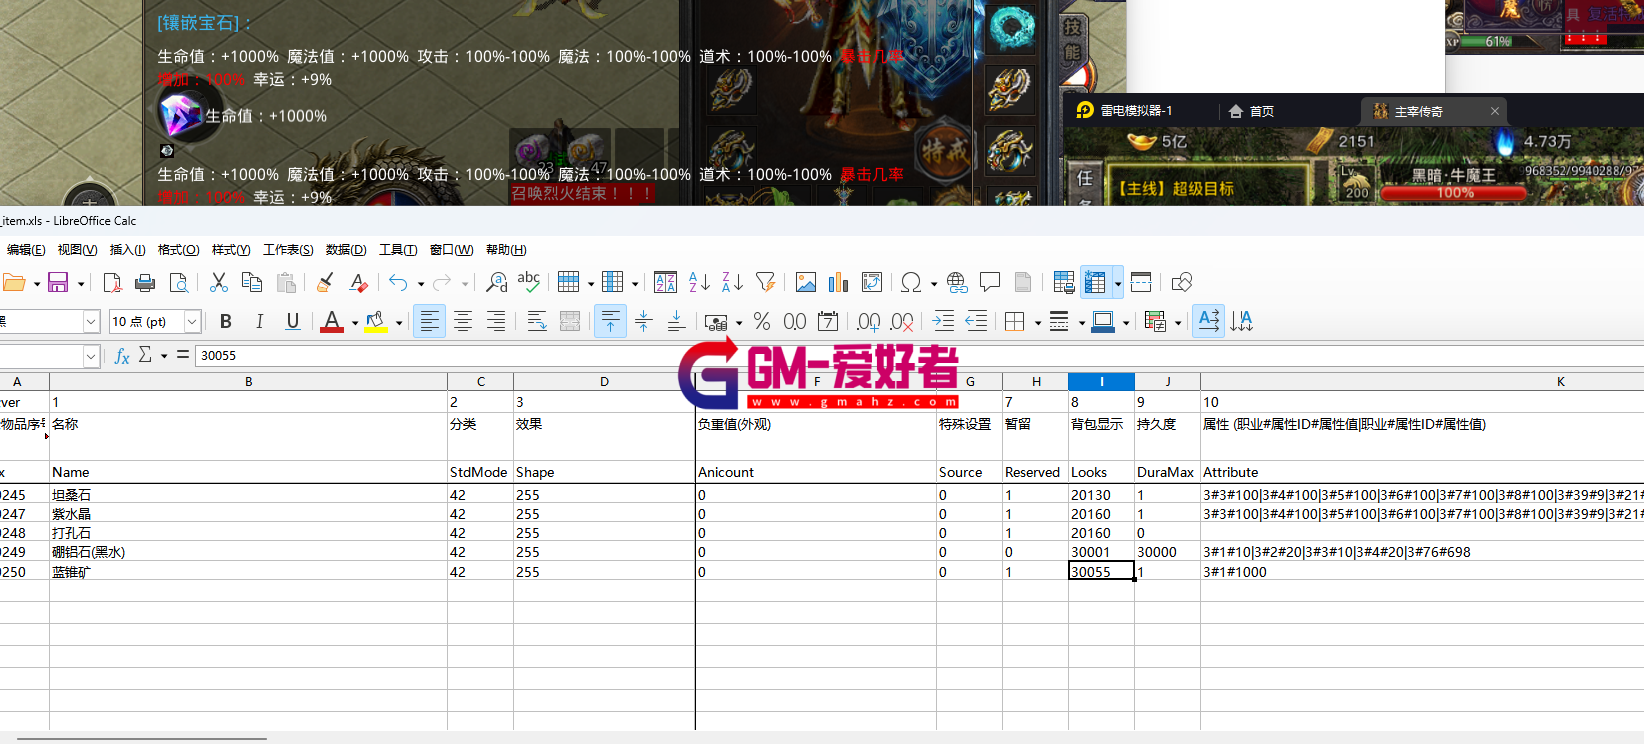Insert an image into the sheet

[x=806, y=283]
